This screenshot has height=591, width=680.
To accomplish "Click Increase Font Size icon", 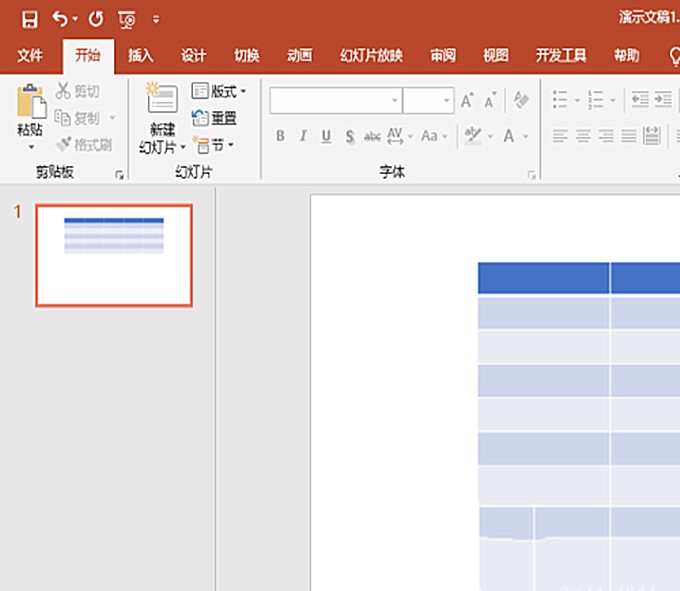I will pyautogui.click(x=468, y=100).
